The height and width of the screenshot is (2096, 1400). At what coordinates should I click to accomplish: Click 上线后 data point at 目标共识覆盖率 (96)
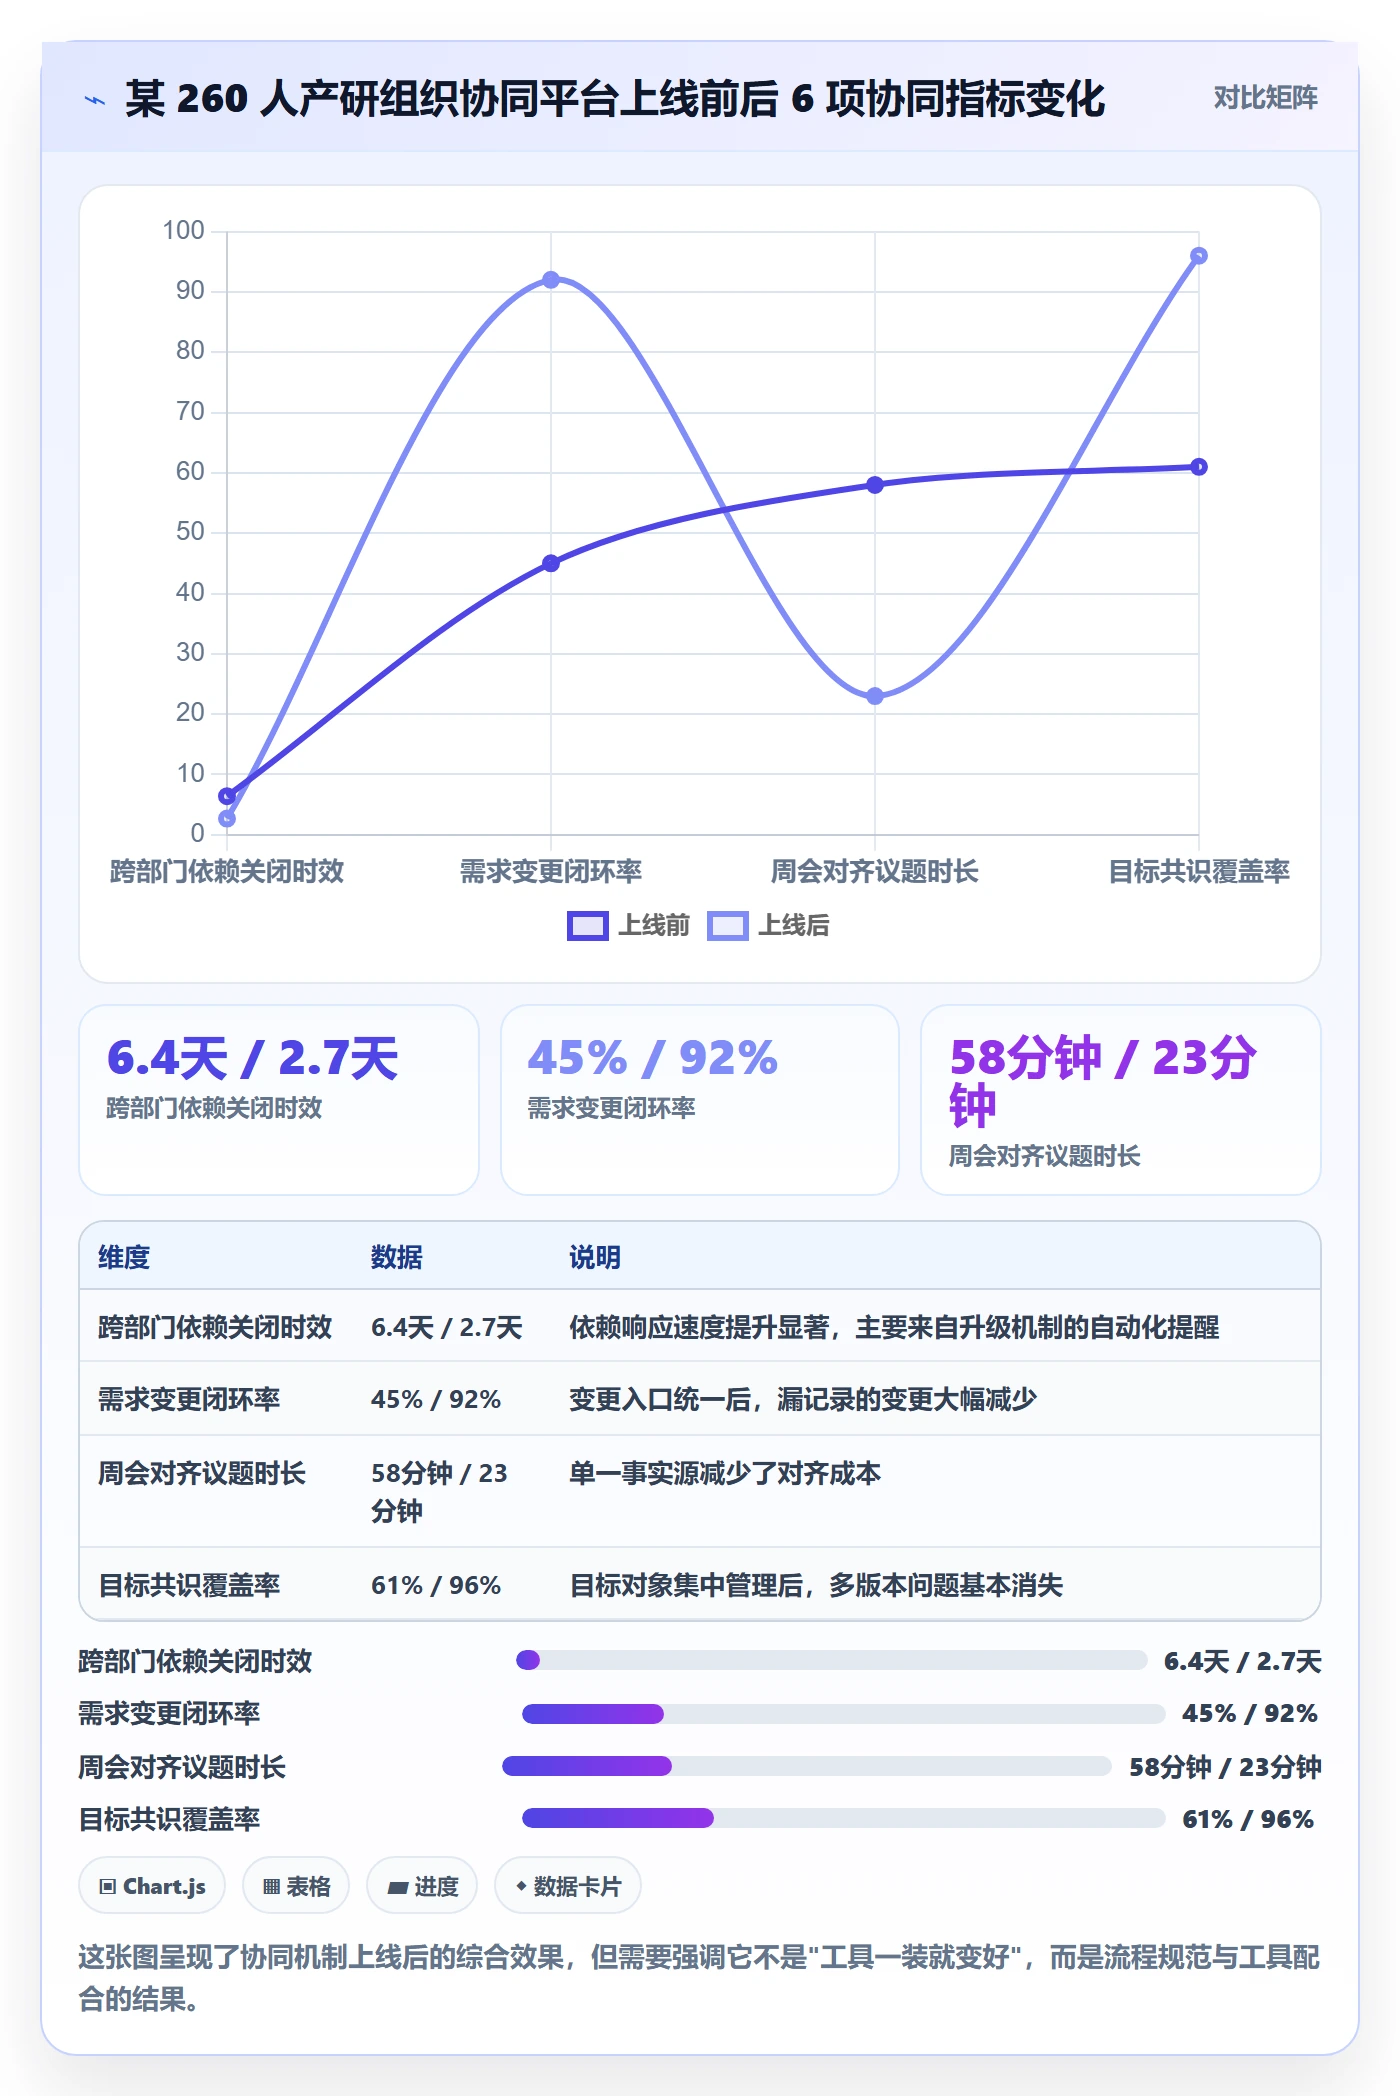tap(1199, 256)
